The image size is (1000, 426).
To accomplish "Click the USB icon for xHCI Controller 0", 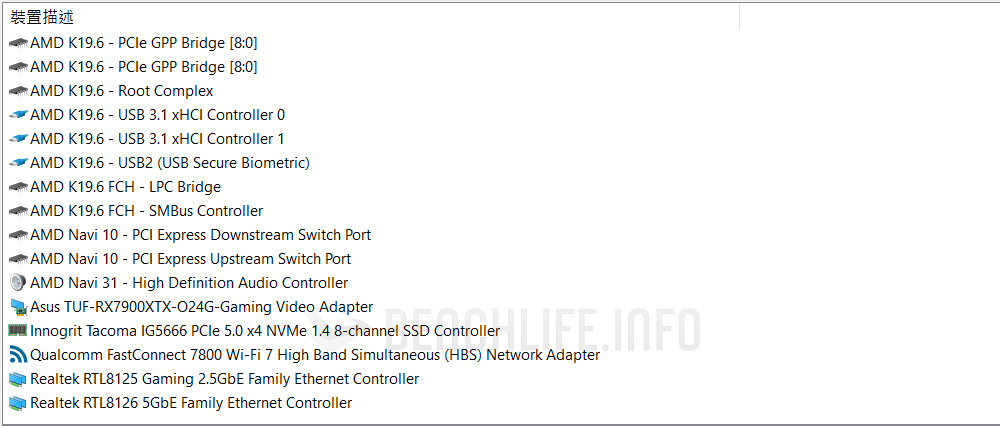I will 17,115.
